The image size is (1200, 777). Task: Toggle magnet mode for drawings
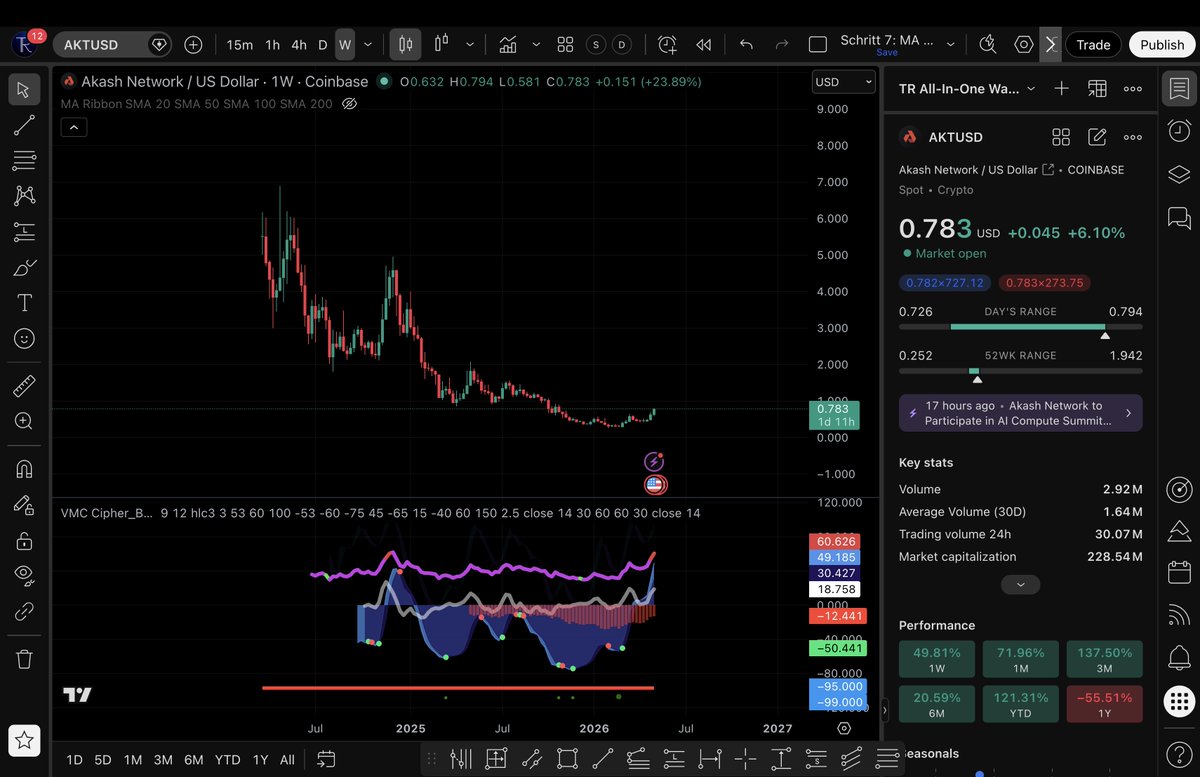25,468
